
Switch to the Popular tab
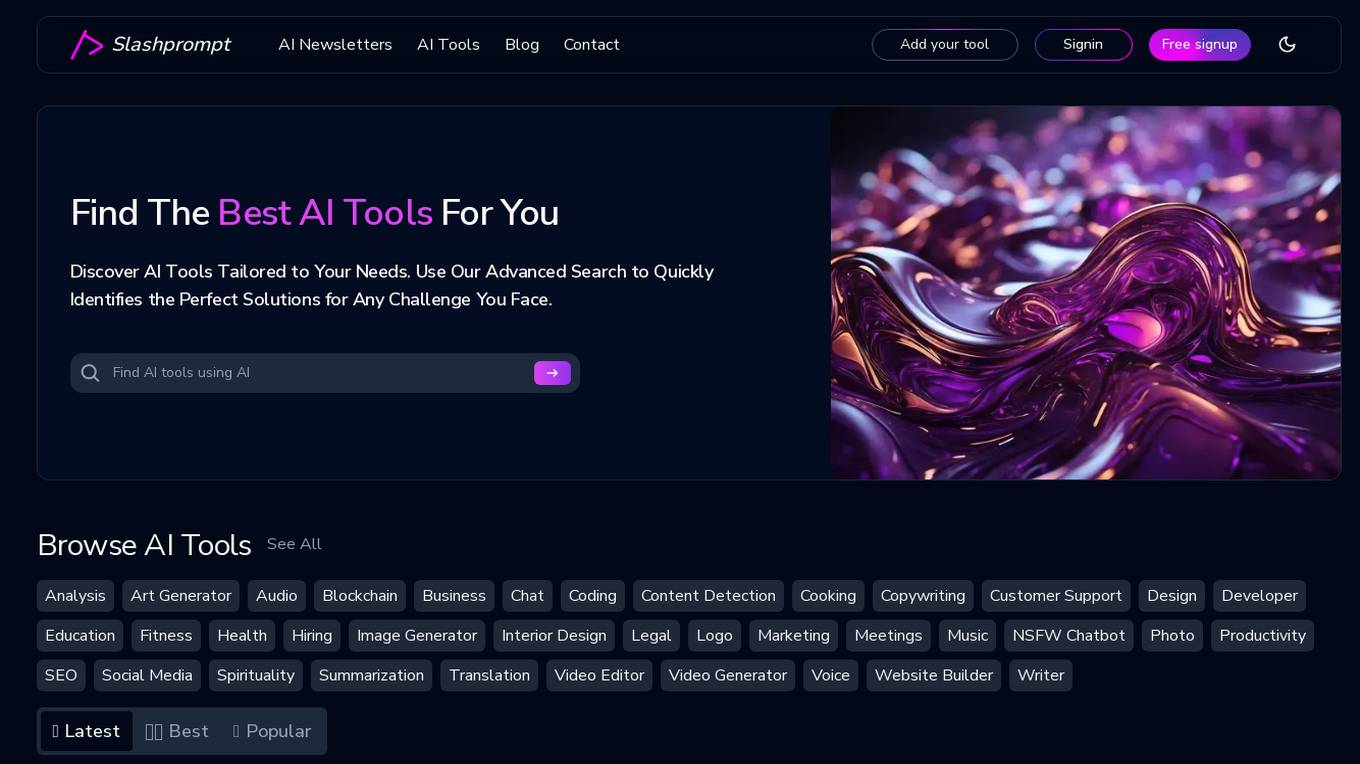(272, 731)
